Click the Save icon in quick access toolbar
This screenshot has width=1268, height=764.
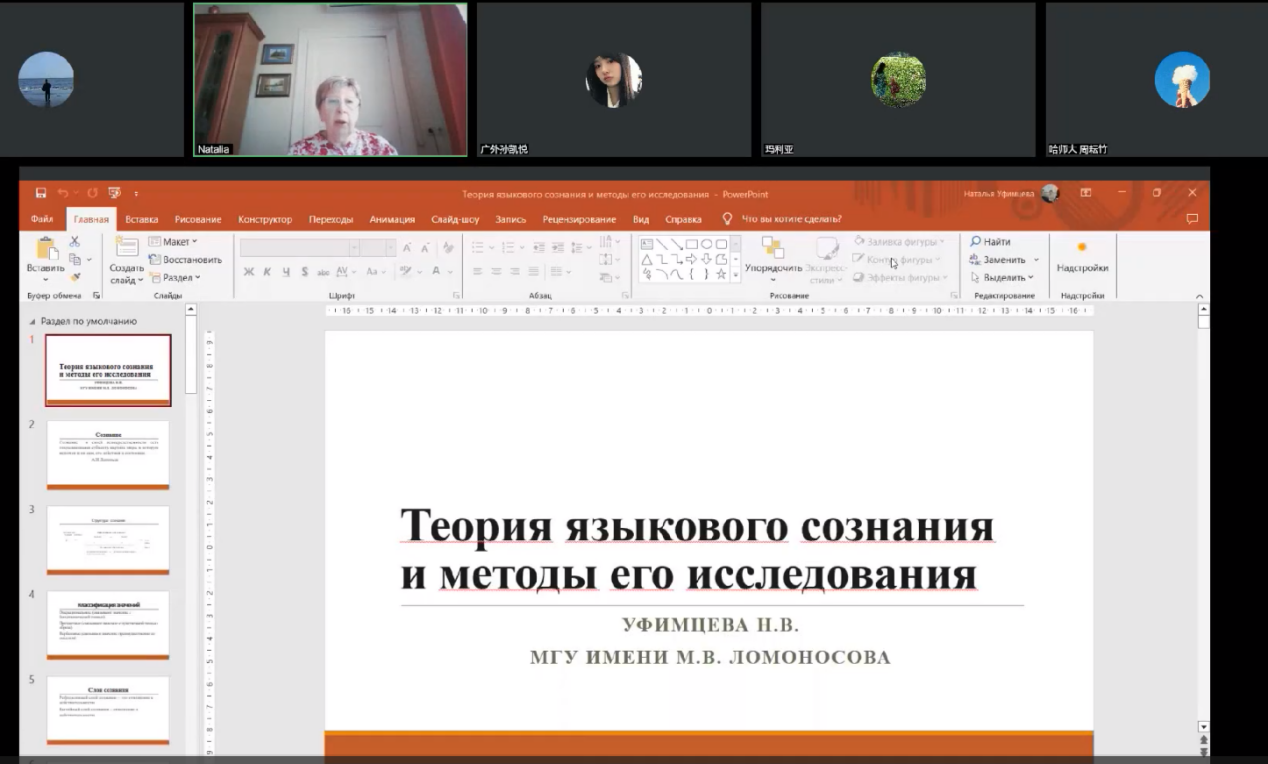(41, 193)
